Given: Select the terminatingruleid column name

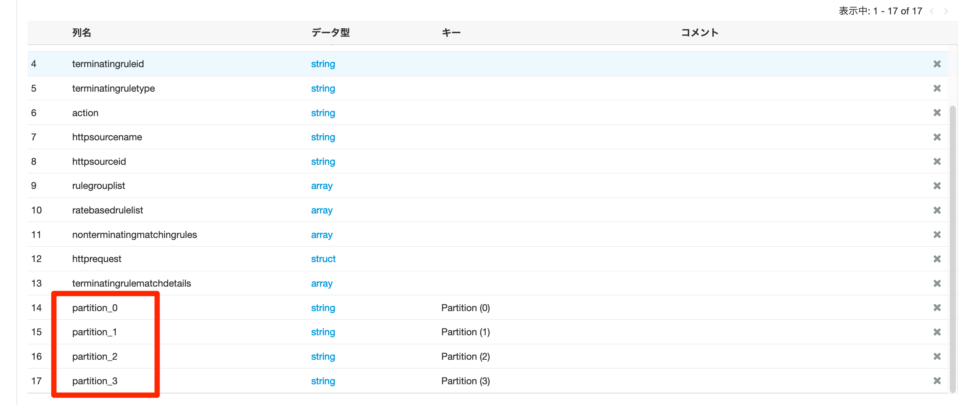Looking at the screenshot, I should (x=108, y=64).
